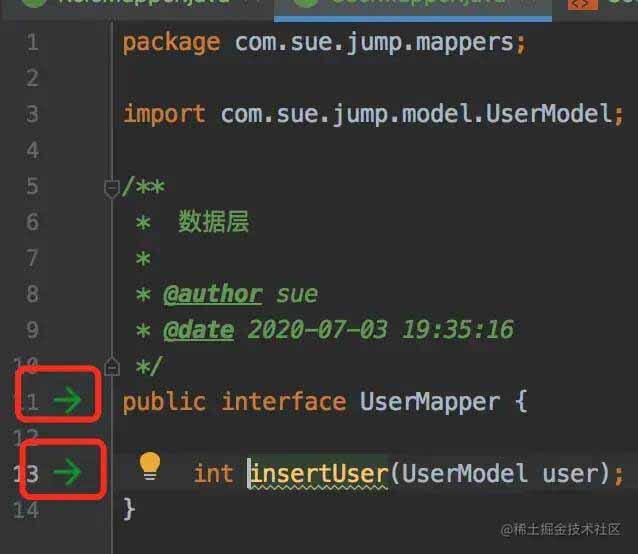Viewport: 638px width, 554px height.
Task: Click the underlined @author tag
Action: pos(213,294)
